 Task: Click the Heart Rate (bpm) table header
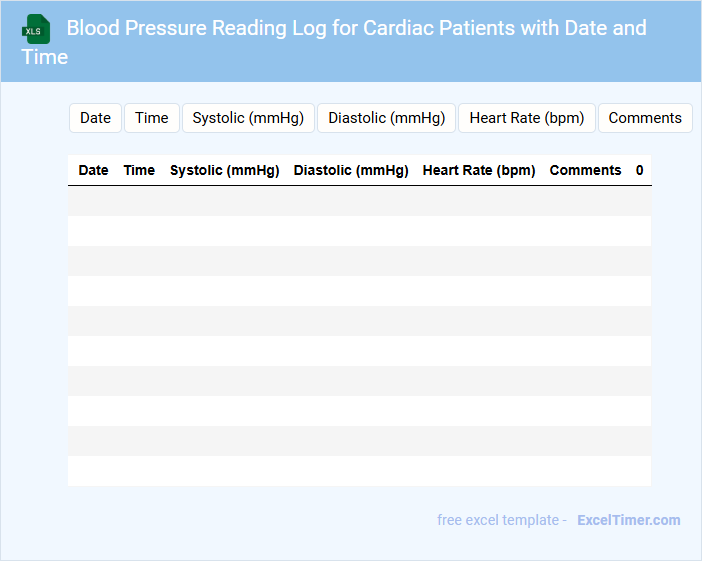click(x=479, y=170)
